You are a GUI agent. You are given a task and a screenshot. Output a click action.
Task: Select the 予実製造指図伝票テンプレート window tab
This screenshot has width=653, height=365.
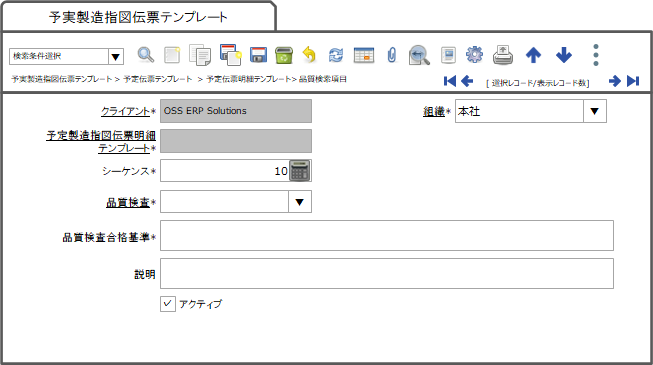pyautogui.click(x=138, y=17)
